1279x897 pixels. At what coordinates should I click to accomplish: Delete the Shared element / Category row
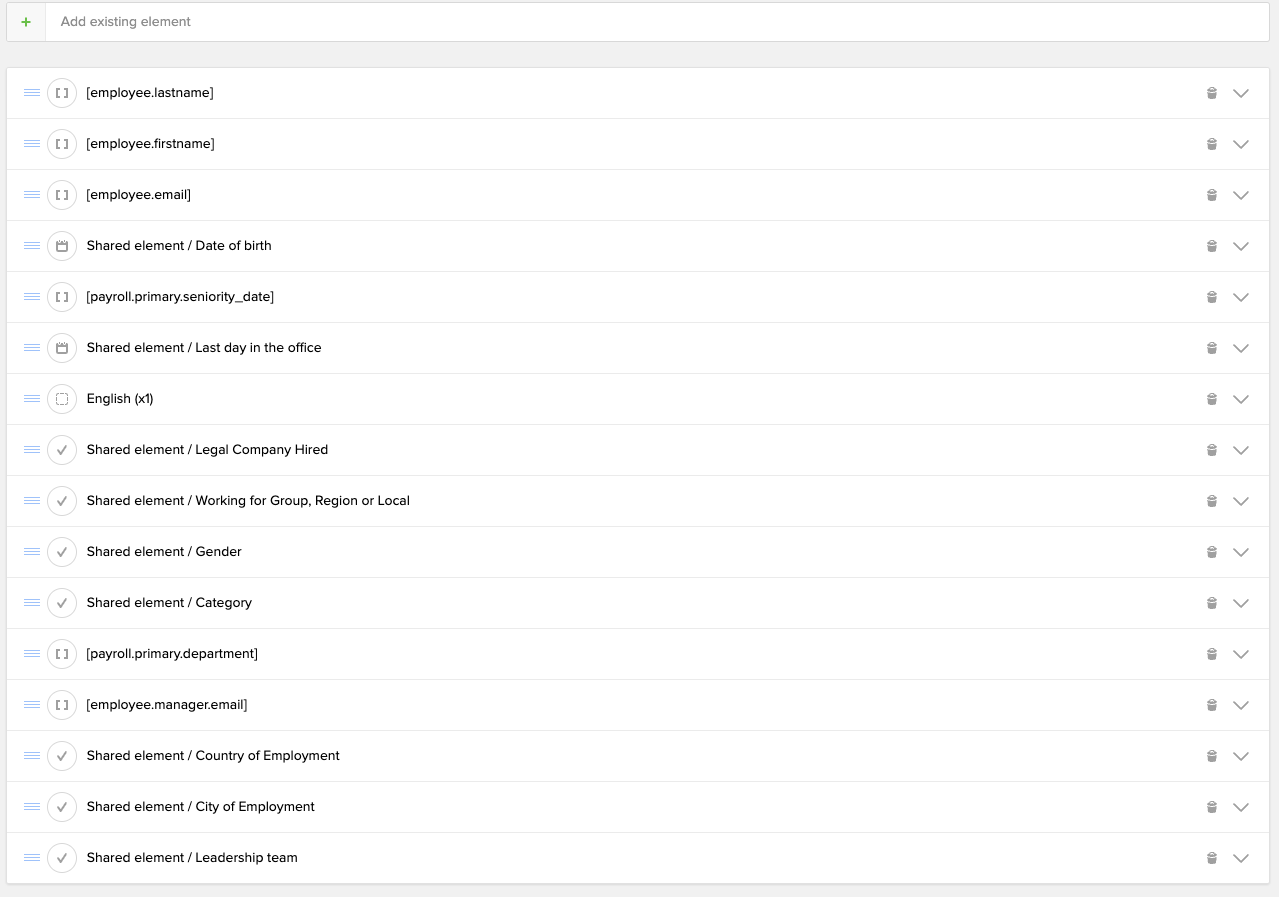(x=1211, y=602)
